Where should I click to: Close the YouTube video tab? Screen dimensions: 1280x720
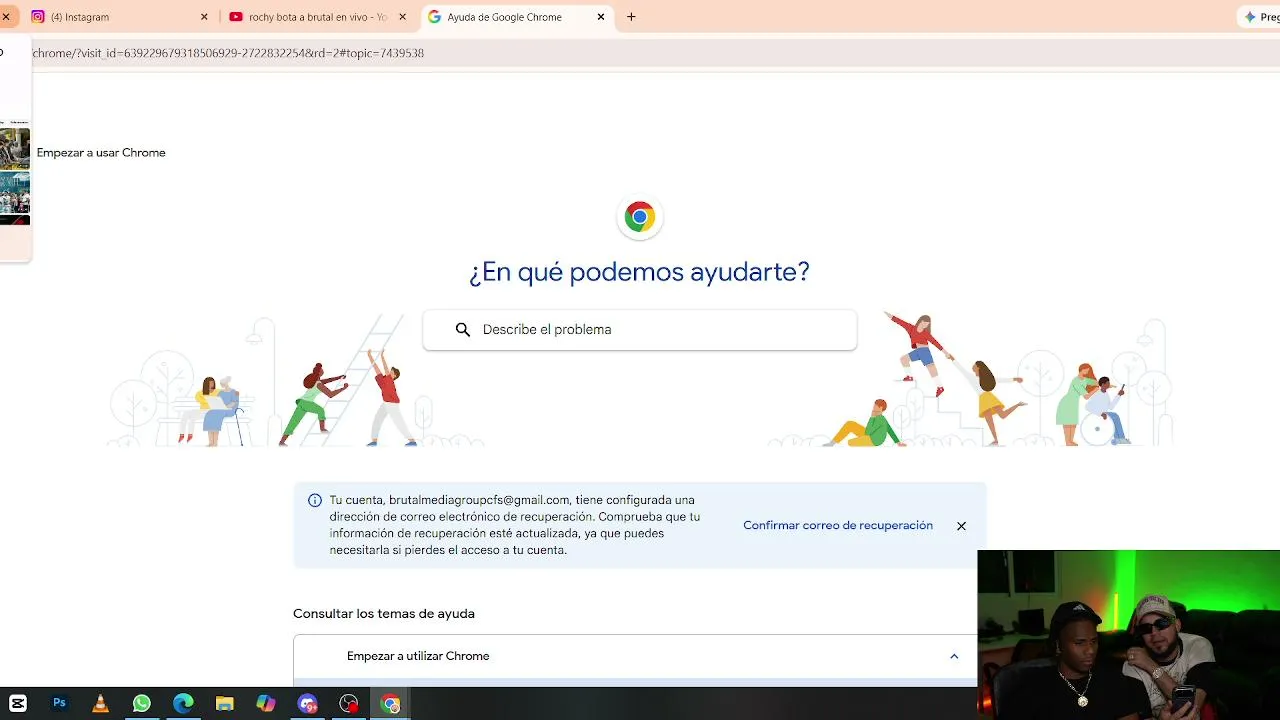pyautogui.click(x=403, y=17)
